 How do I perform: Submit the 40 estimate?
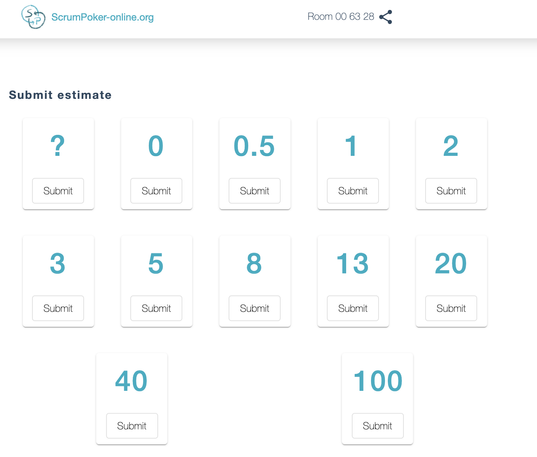click(132, 426)
